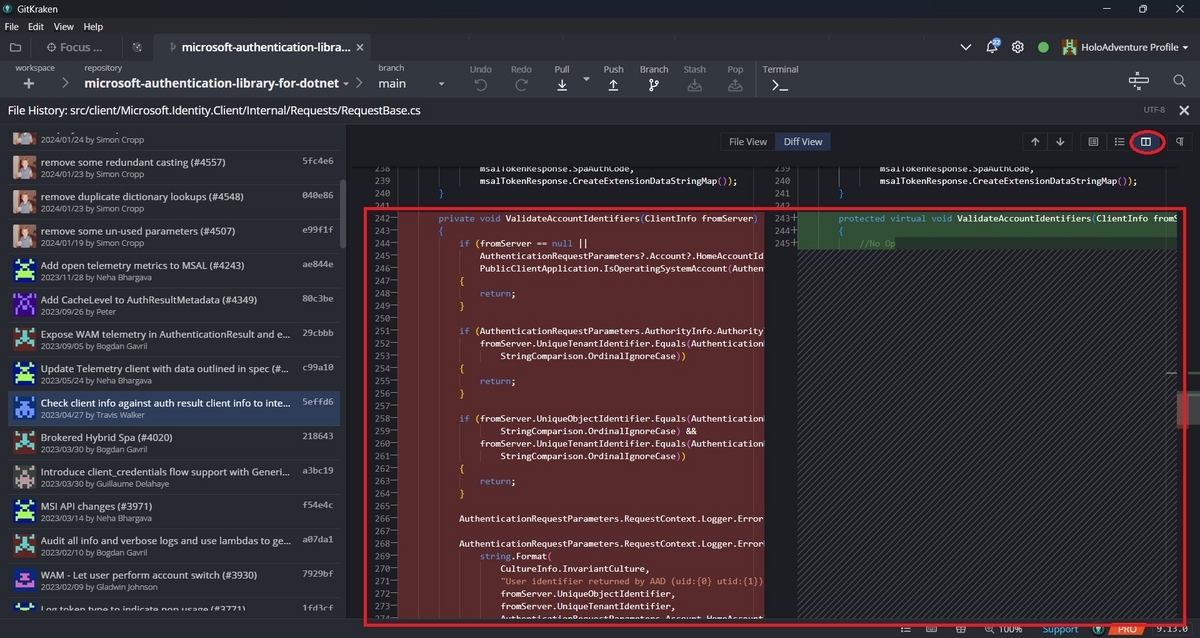1200x638 pixels.
Task: Select commit 'Check client info against auth result'
Action: pyautogui.click(x=174, y=409)
